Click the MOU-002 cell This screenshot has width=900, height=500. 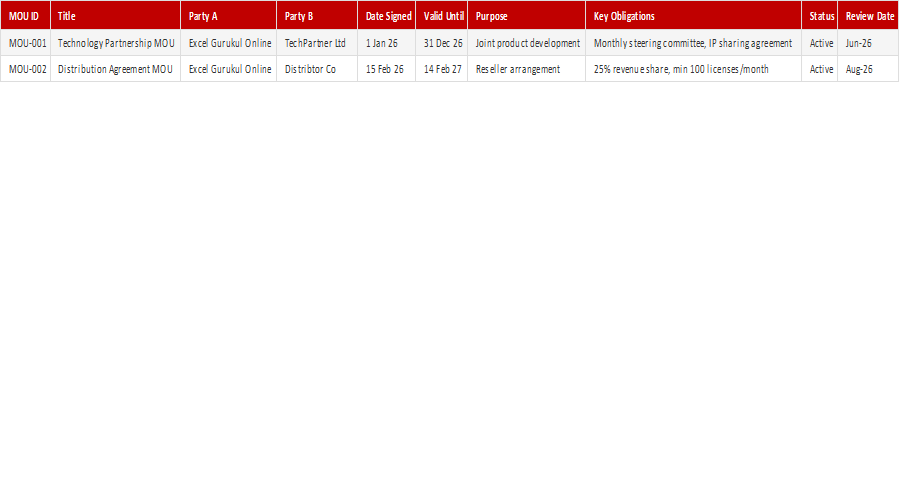coord(25,69)
